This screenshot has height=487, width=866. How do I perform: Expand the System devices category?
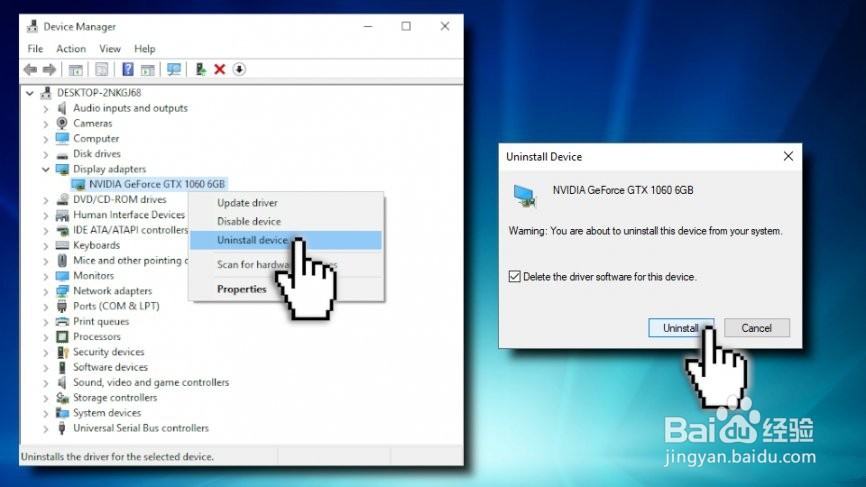(46, 414)
